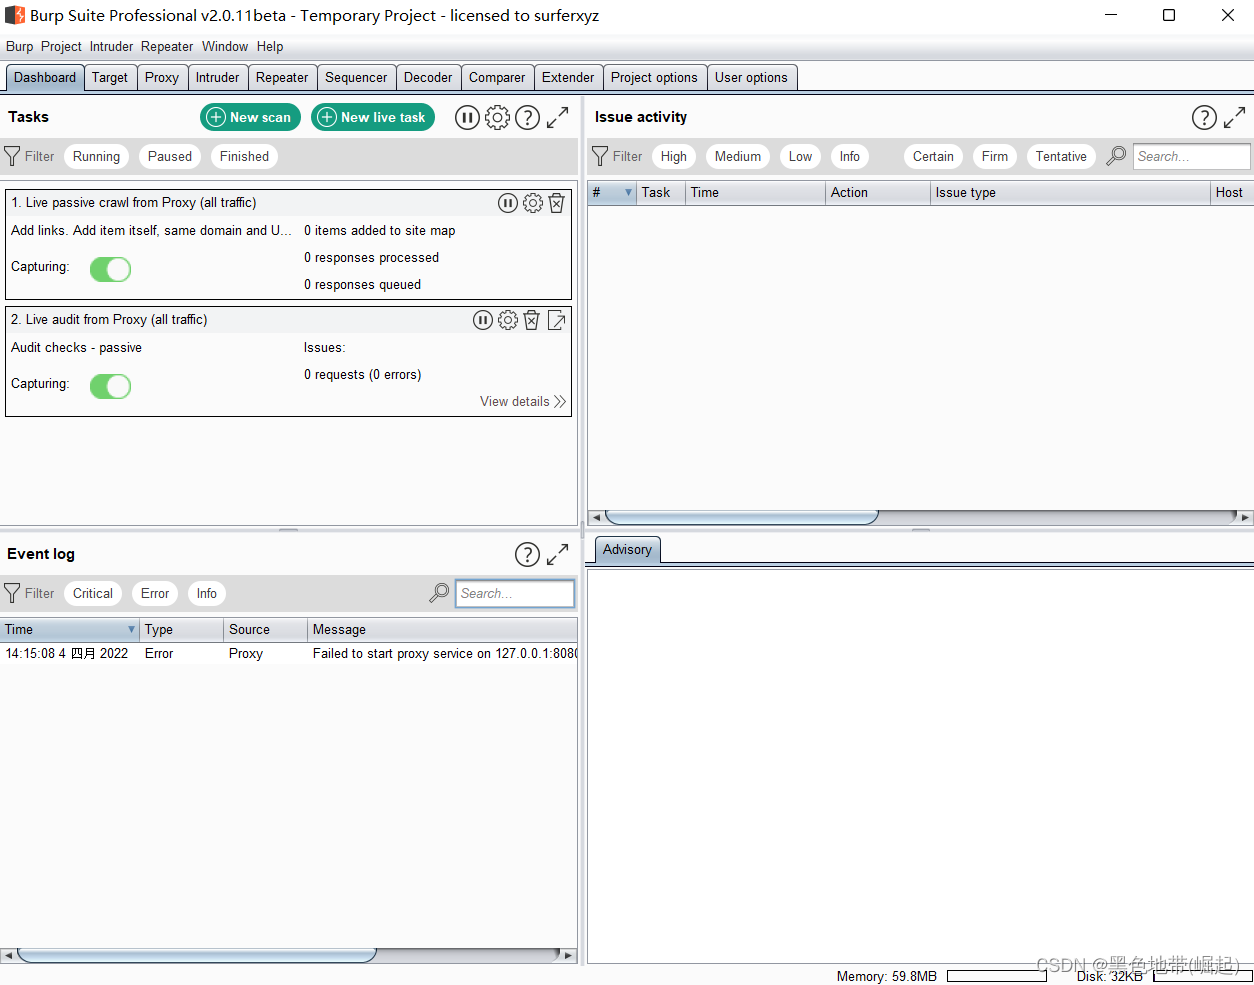Expand the Issue activity panel
This screenshot has width=1254, height=985.
tap(1235, 117)
